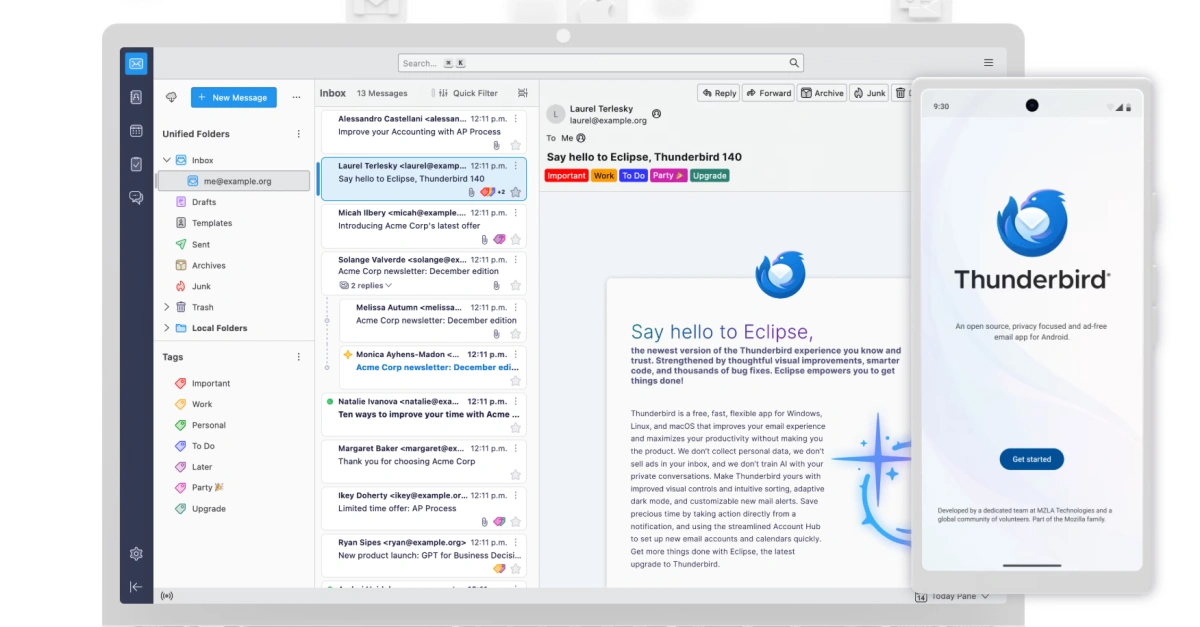Image resolution: width=1200 pixels, height=627 pixels.
Task: Open the menu for Micah Ilbery's message
Action: [516, 213]
